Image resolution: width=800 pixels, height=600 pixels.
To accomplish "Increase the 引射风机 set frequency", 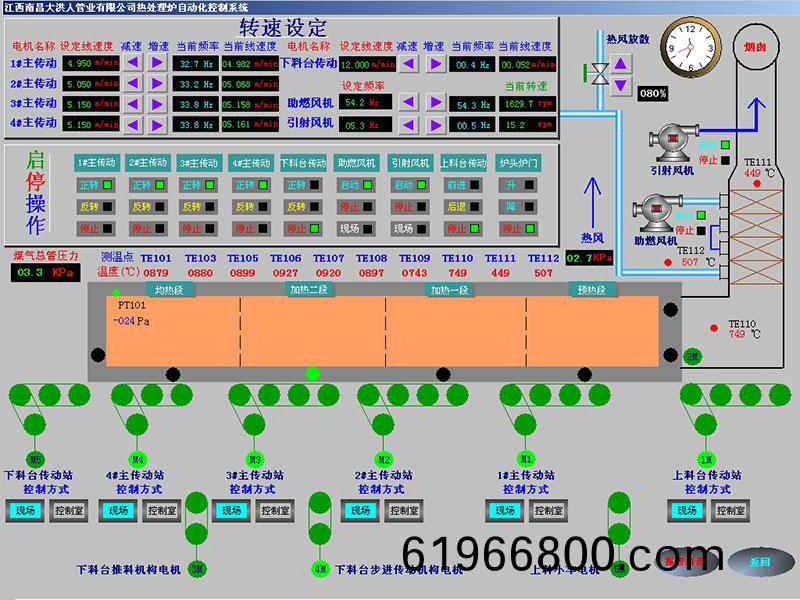I will click(x=435, y=124).
